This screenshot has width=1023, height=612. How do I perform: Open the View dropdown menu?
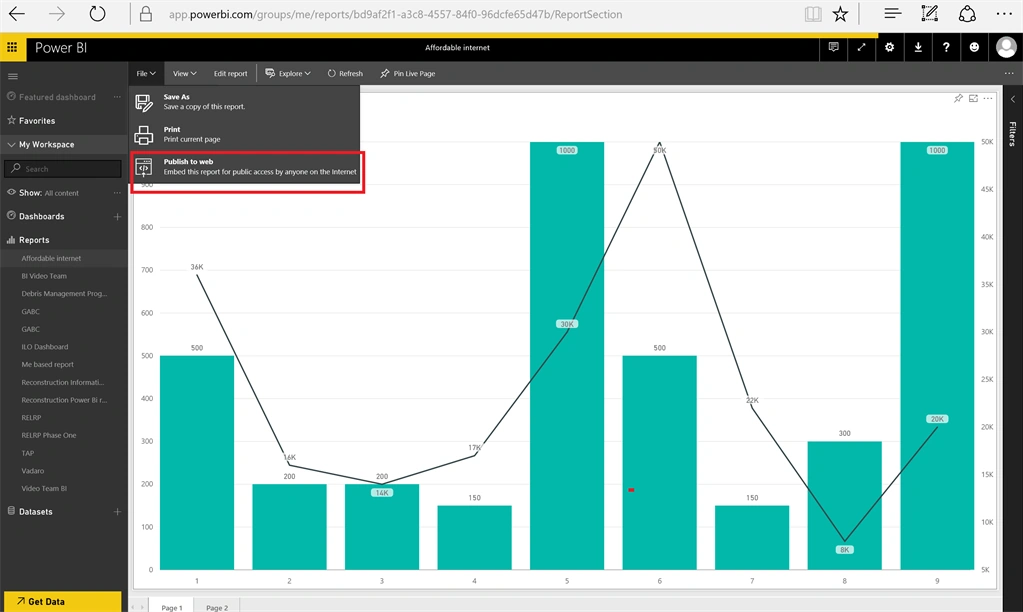(x=184, y=74)
